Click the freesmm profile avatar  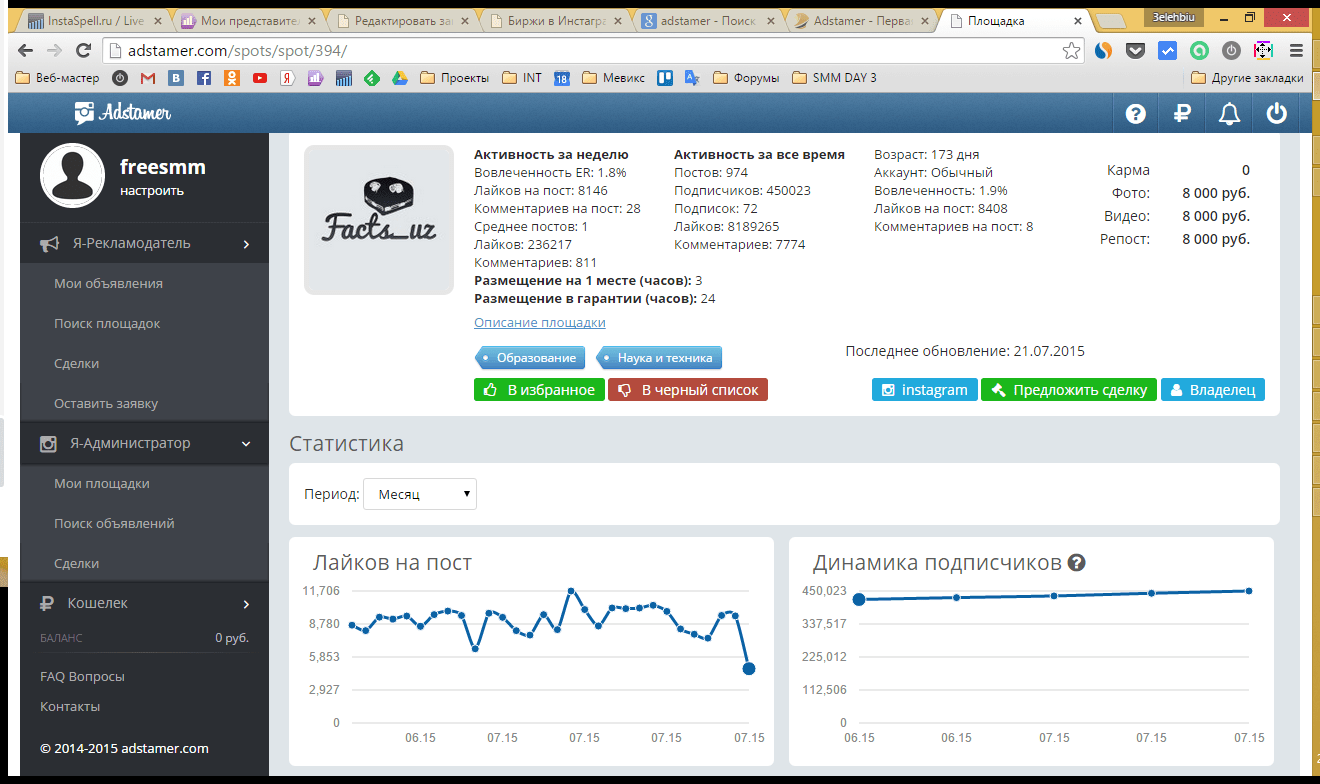click(x=72, y=175)
